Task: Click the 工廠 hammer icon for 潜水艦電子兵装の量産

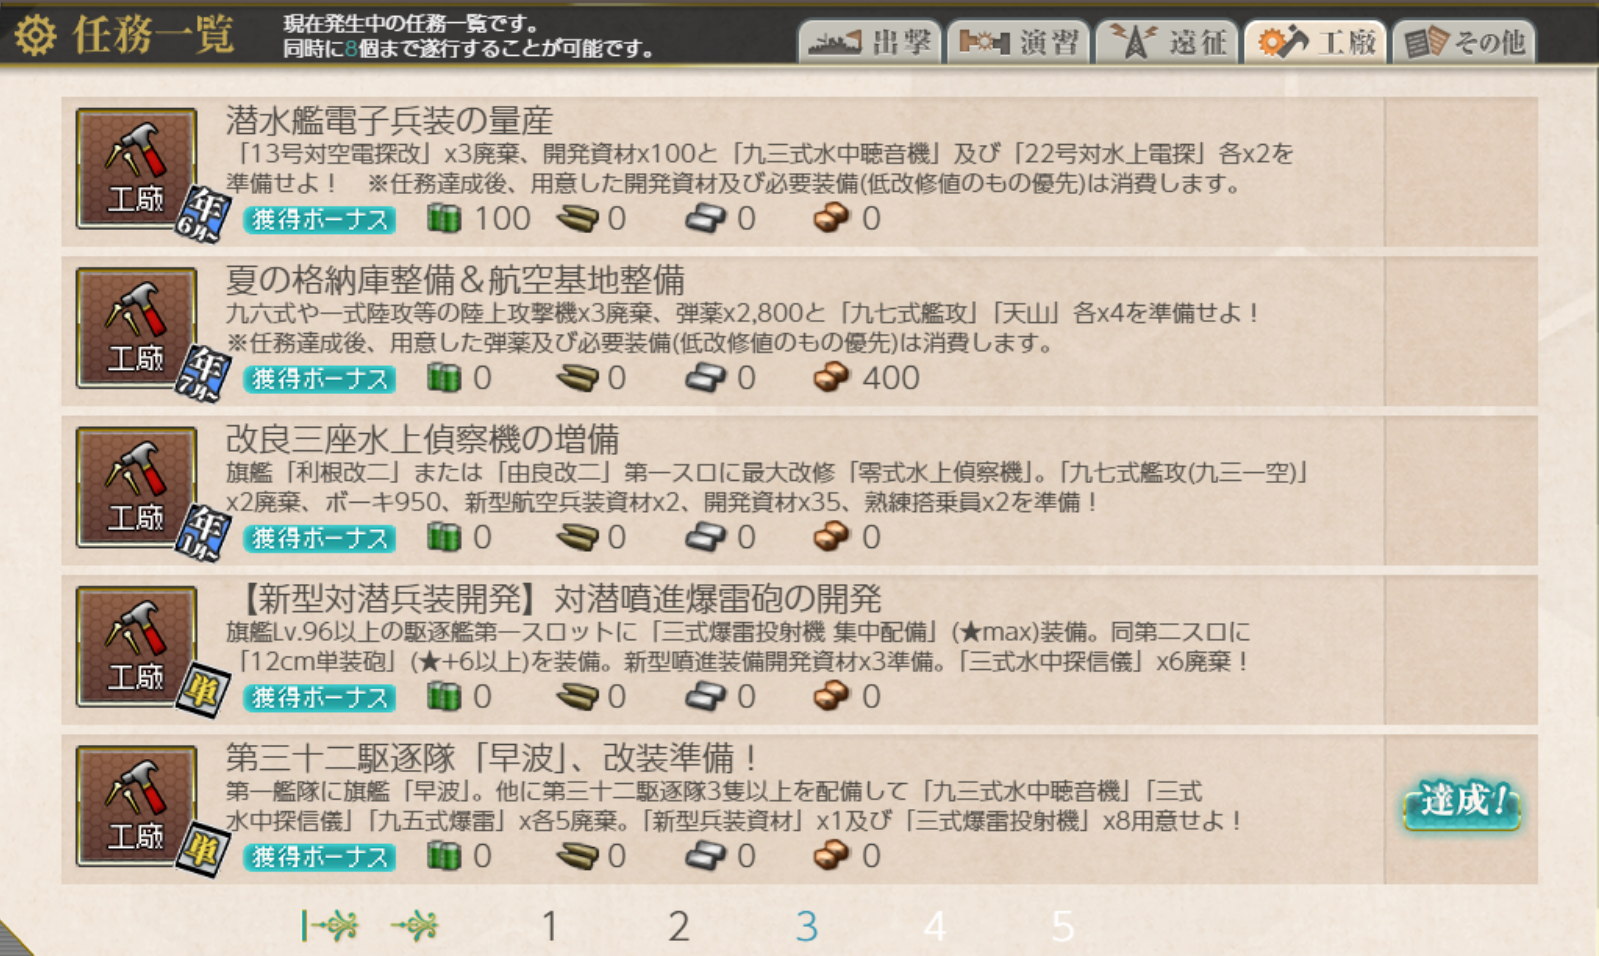Action: click(136, 168)
